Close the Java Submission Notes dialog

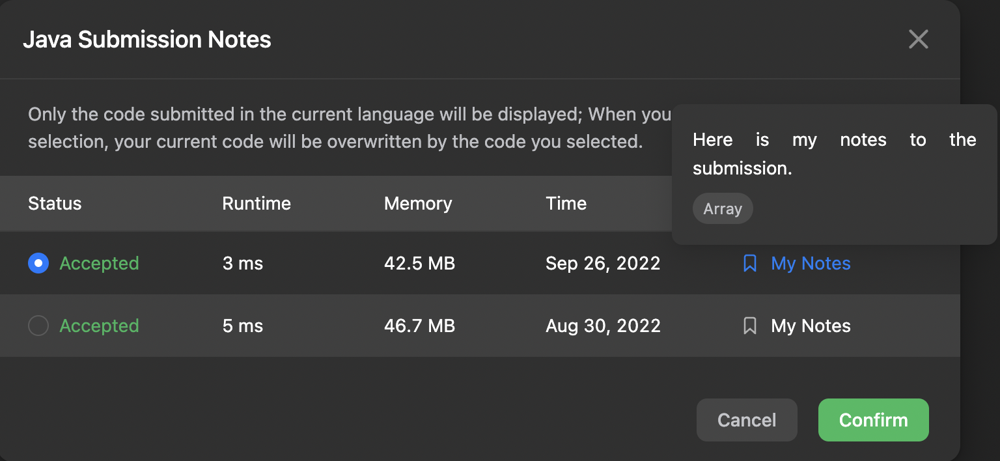918,39
